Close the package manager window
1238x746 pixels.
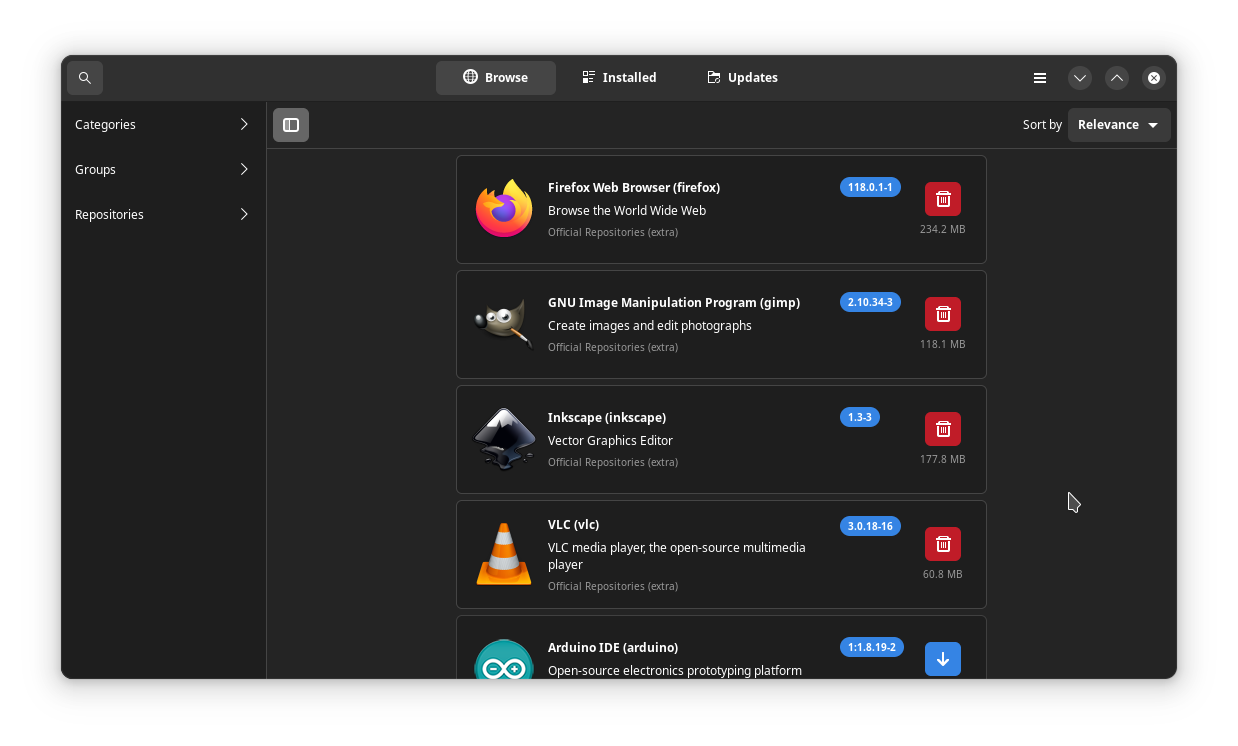click(x=1154, y=78)
